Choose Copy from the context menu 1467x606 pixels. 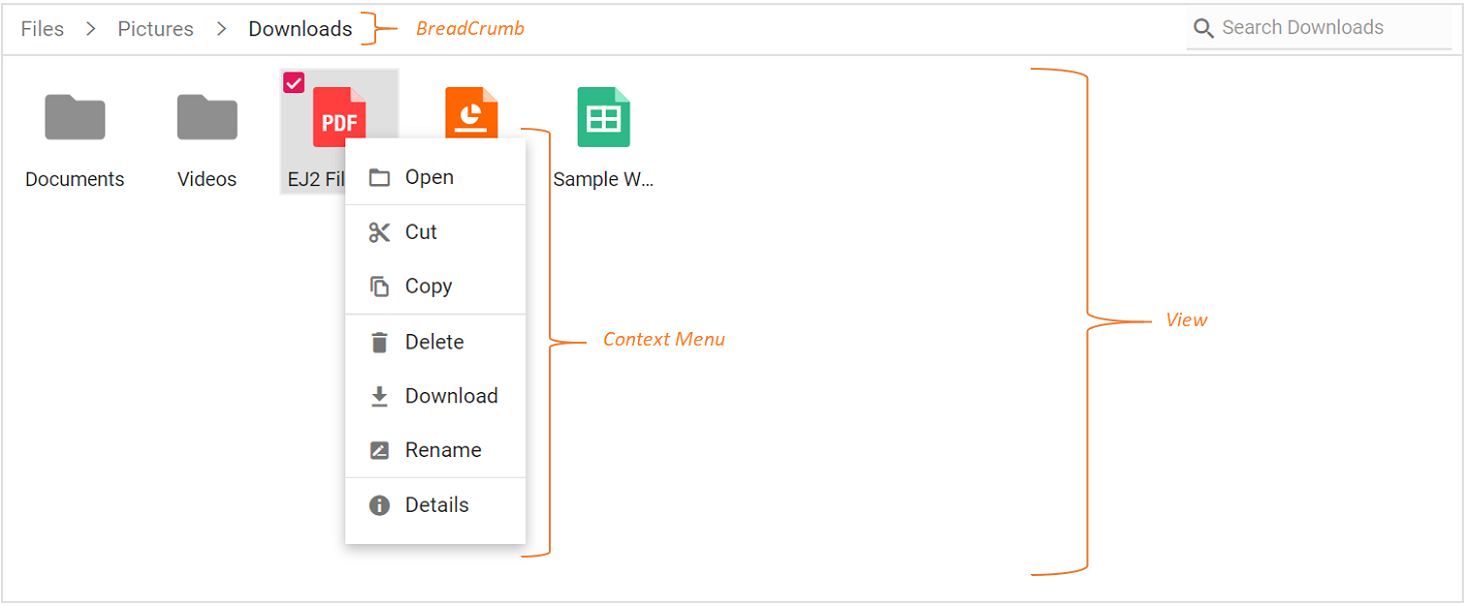(435, 286)
